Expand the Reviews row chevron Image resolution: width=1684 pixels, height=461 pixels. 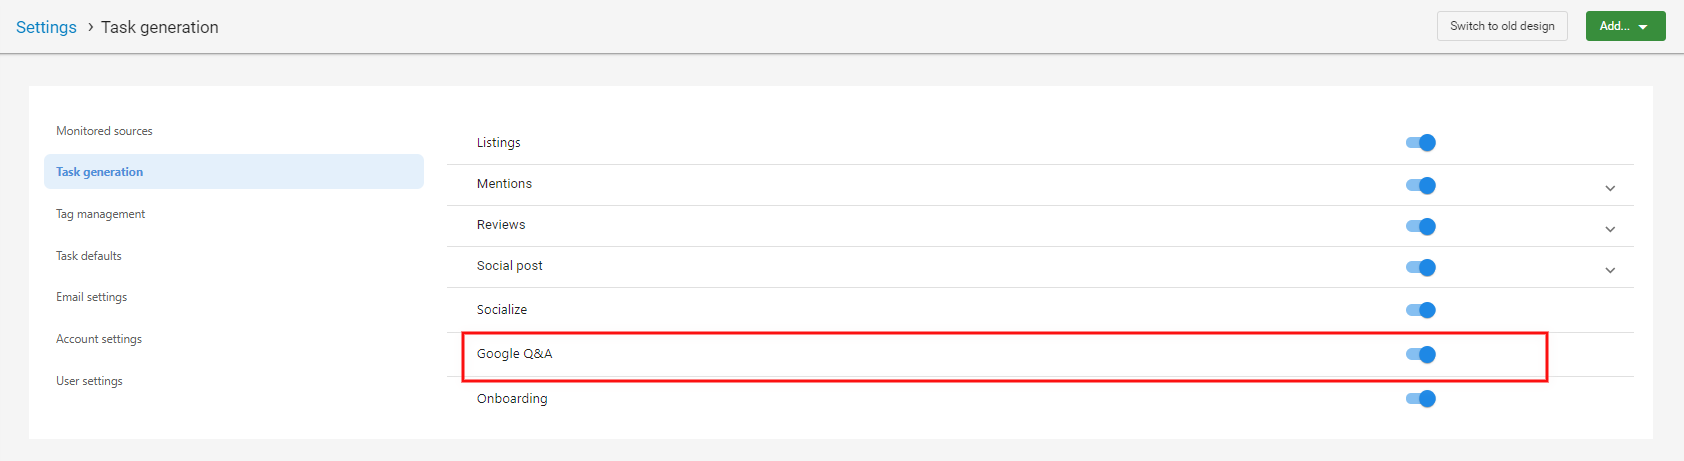point(1610,229)
